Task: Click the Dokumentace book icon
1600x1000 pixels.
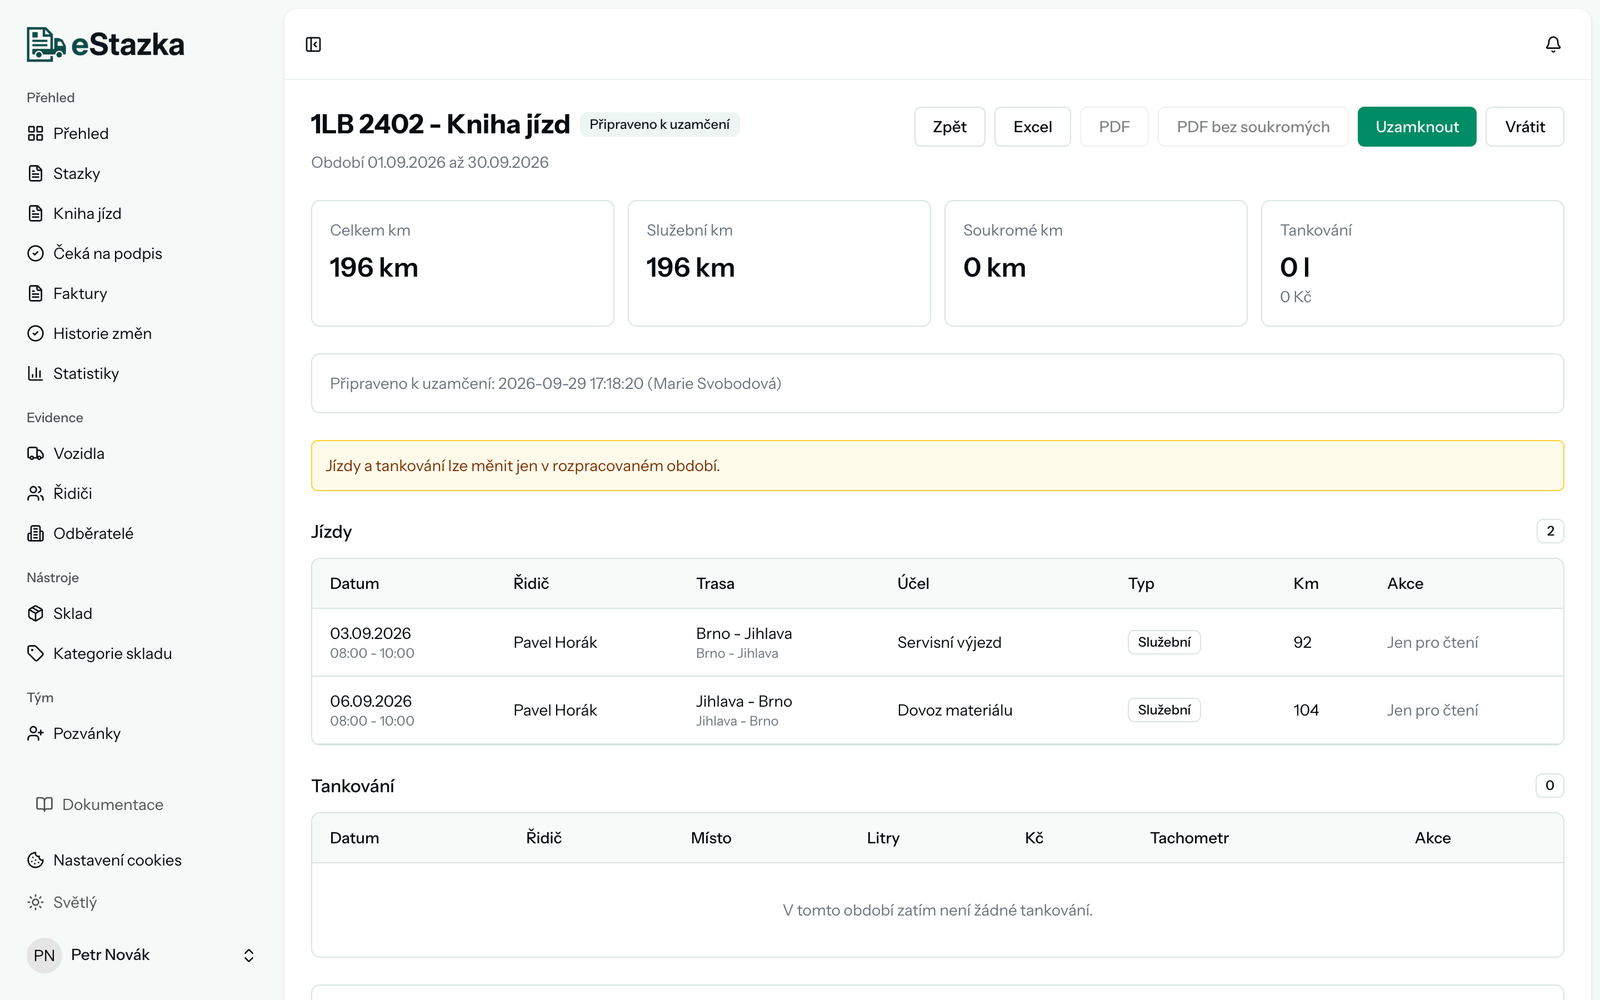Action: 44,804
